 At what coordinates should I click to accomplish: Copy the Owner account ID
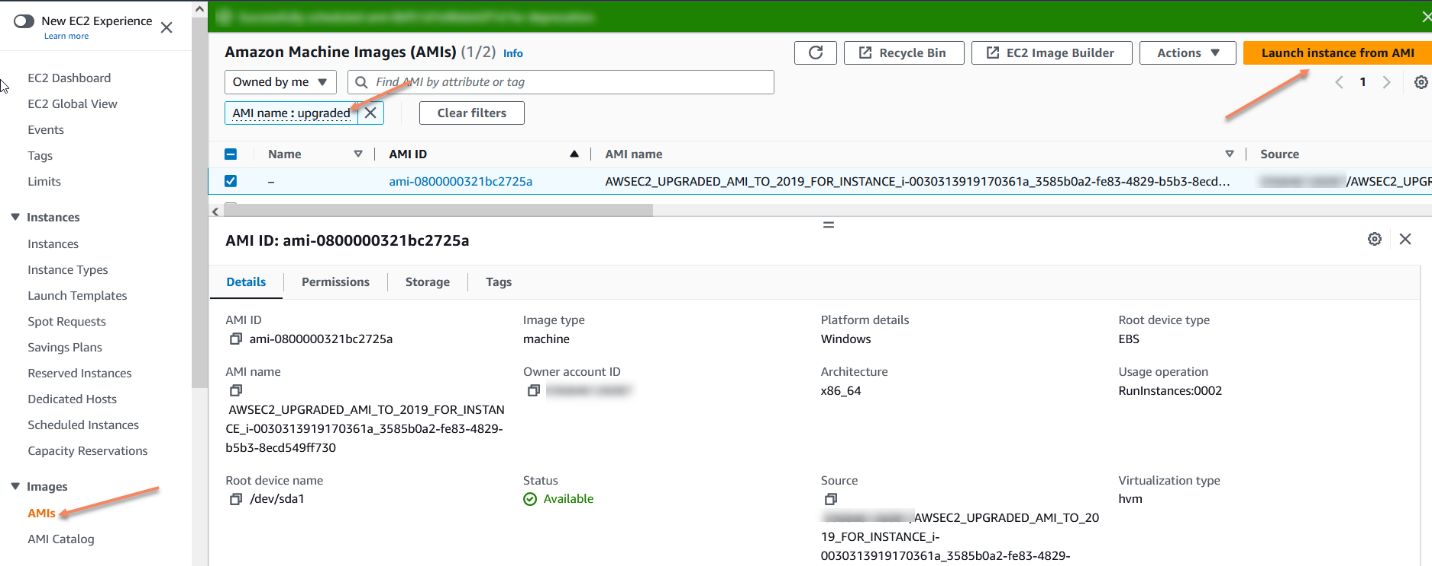[534, 390]
